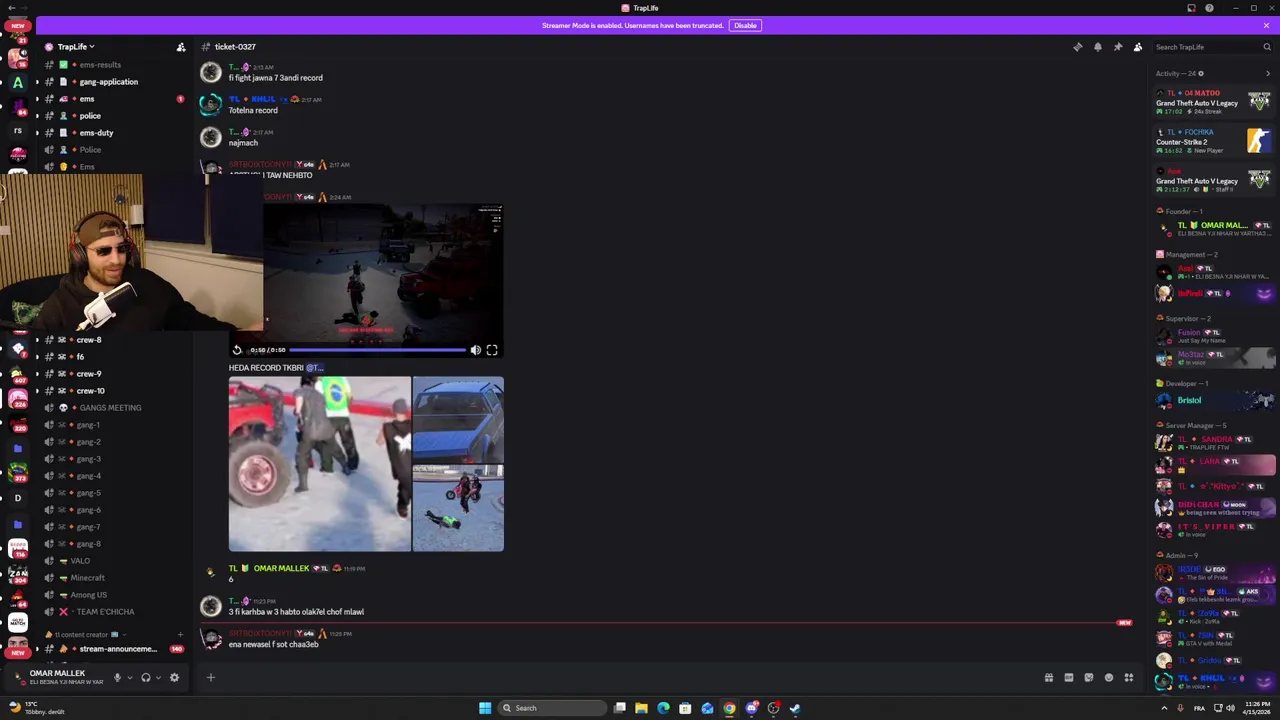Click the plus attach button in message bar
Image resolution: width=1280 pixels, height=720 pixels.
coord(211,678)
